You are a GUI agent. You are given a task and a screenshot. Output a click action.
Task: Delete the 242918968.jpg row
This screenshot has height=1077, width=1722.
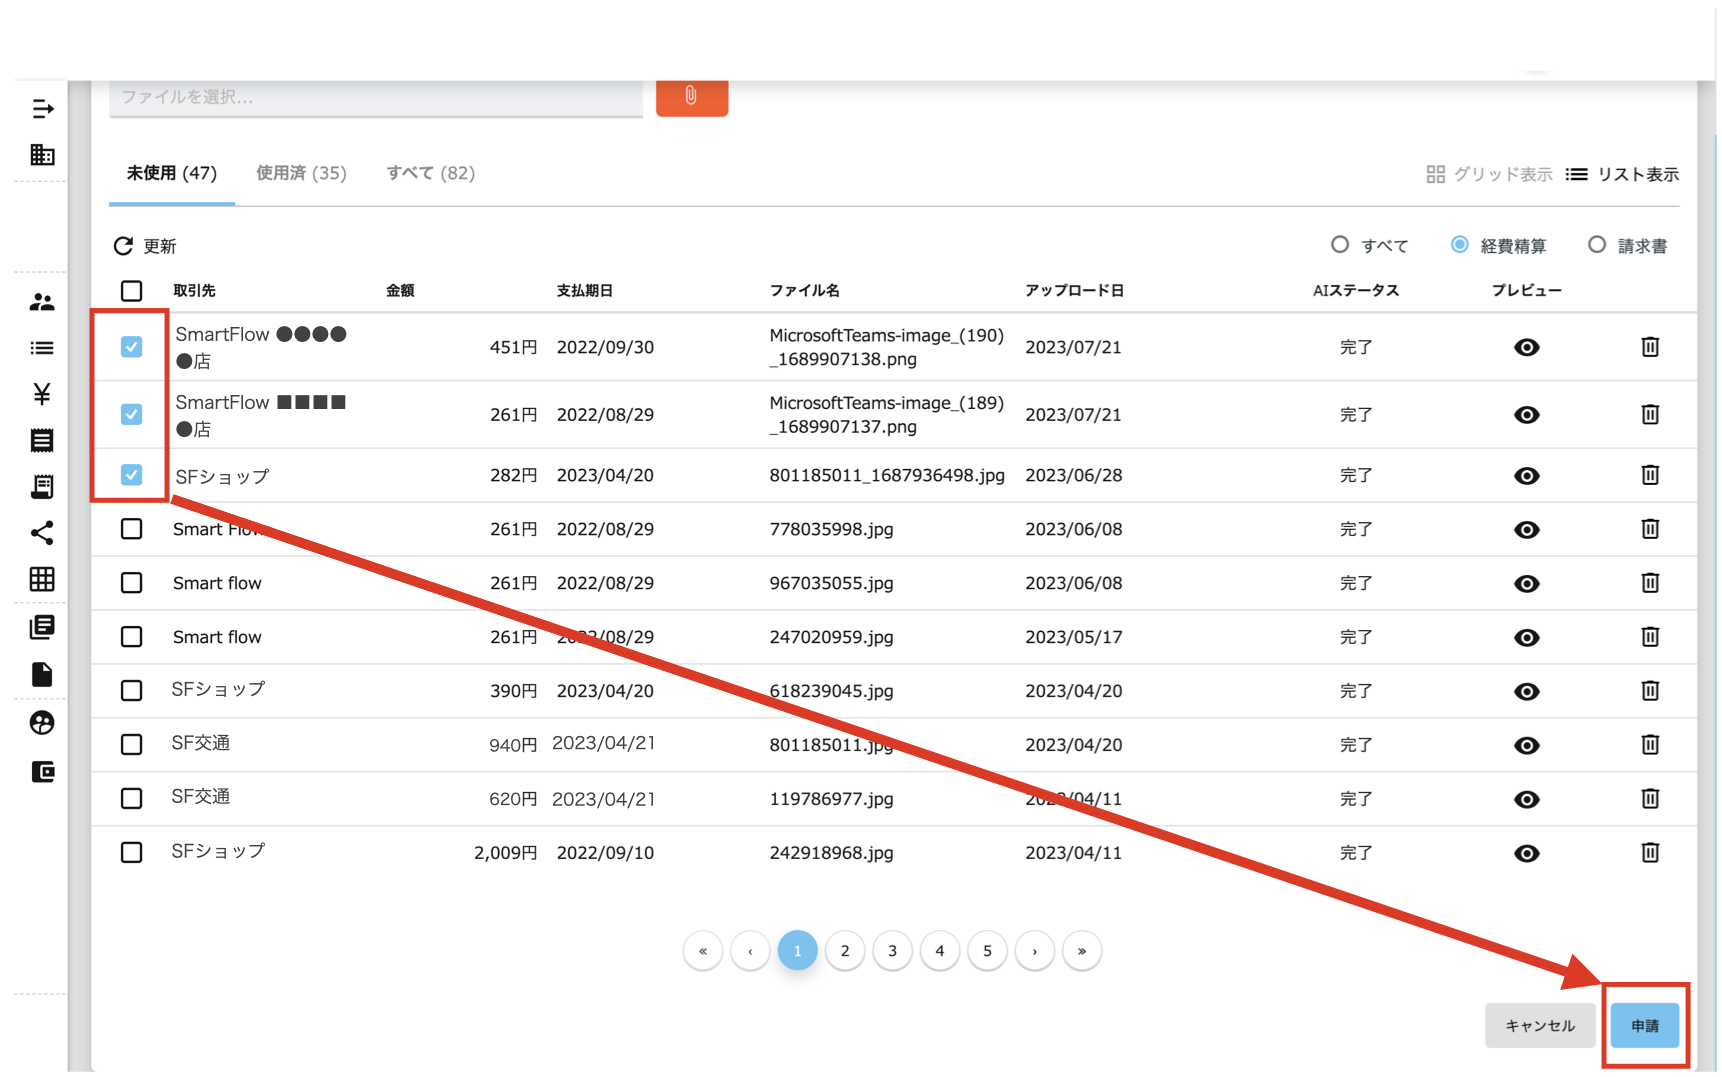[x=1650, y=853]
